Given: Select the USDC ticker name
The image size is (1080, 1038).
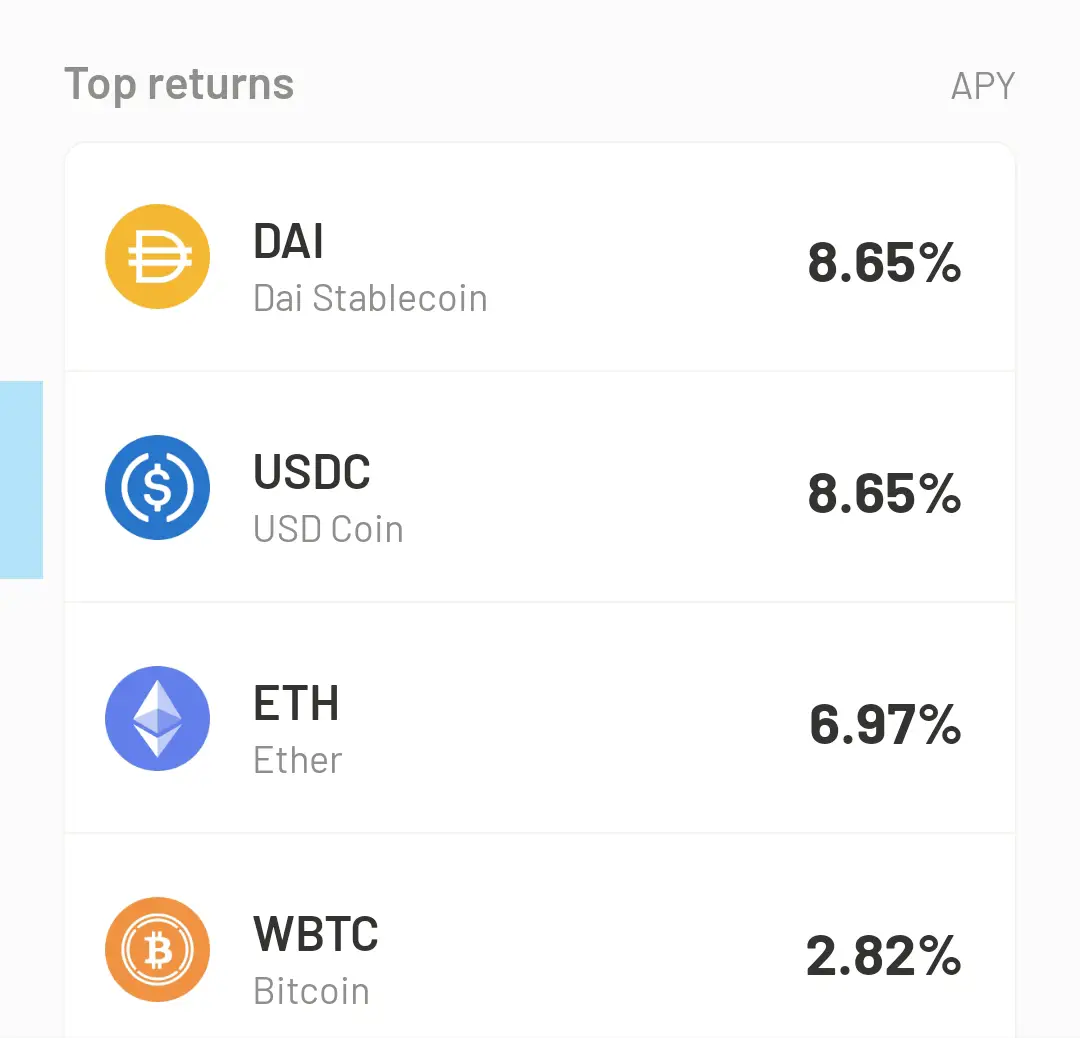Looking at the screenshot, I should tap(312, 472).
